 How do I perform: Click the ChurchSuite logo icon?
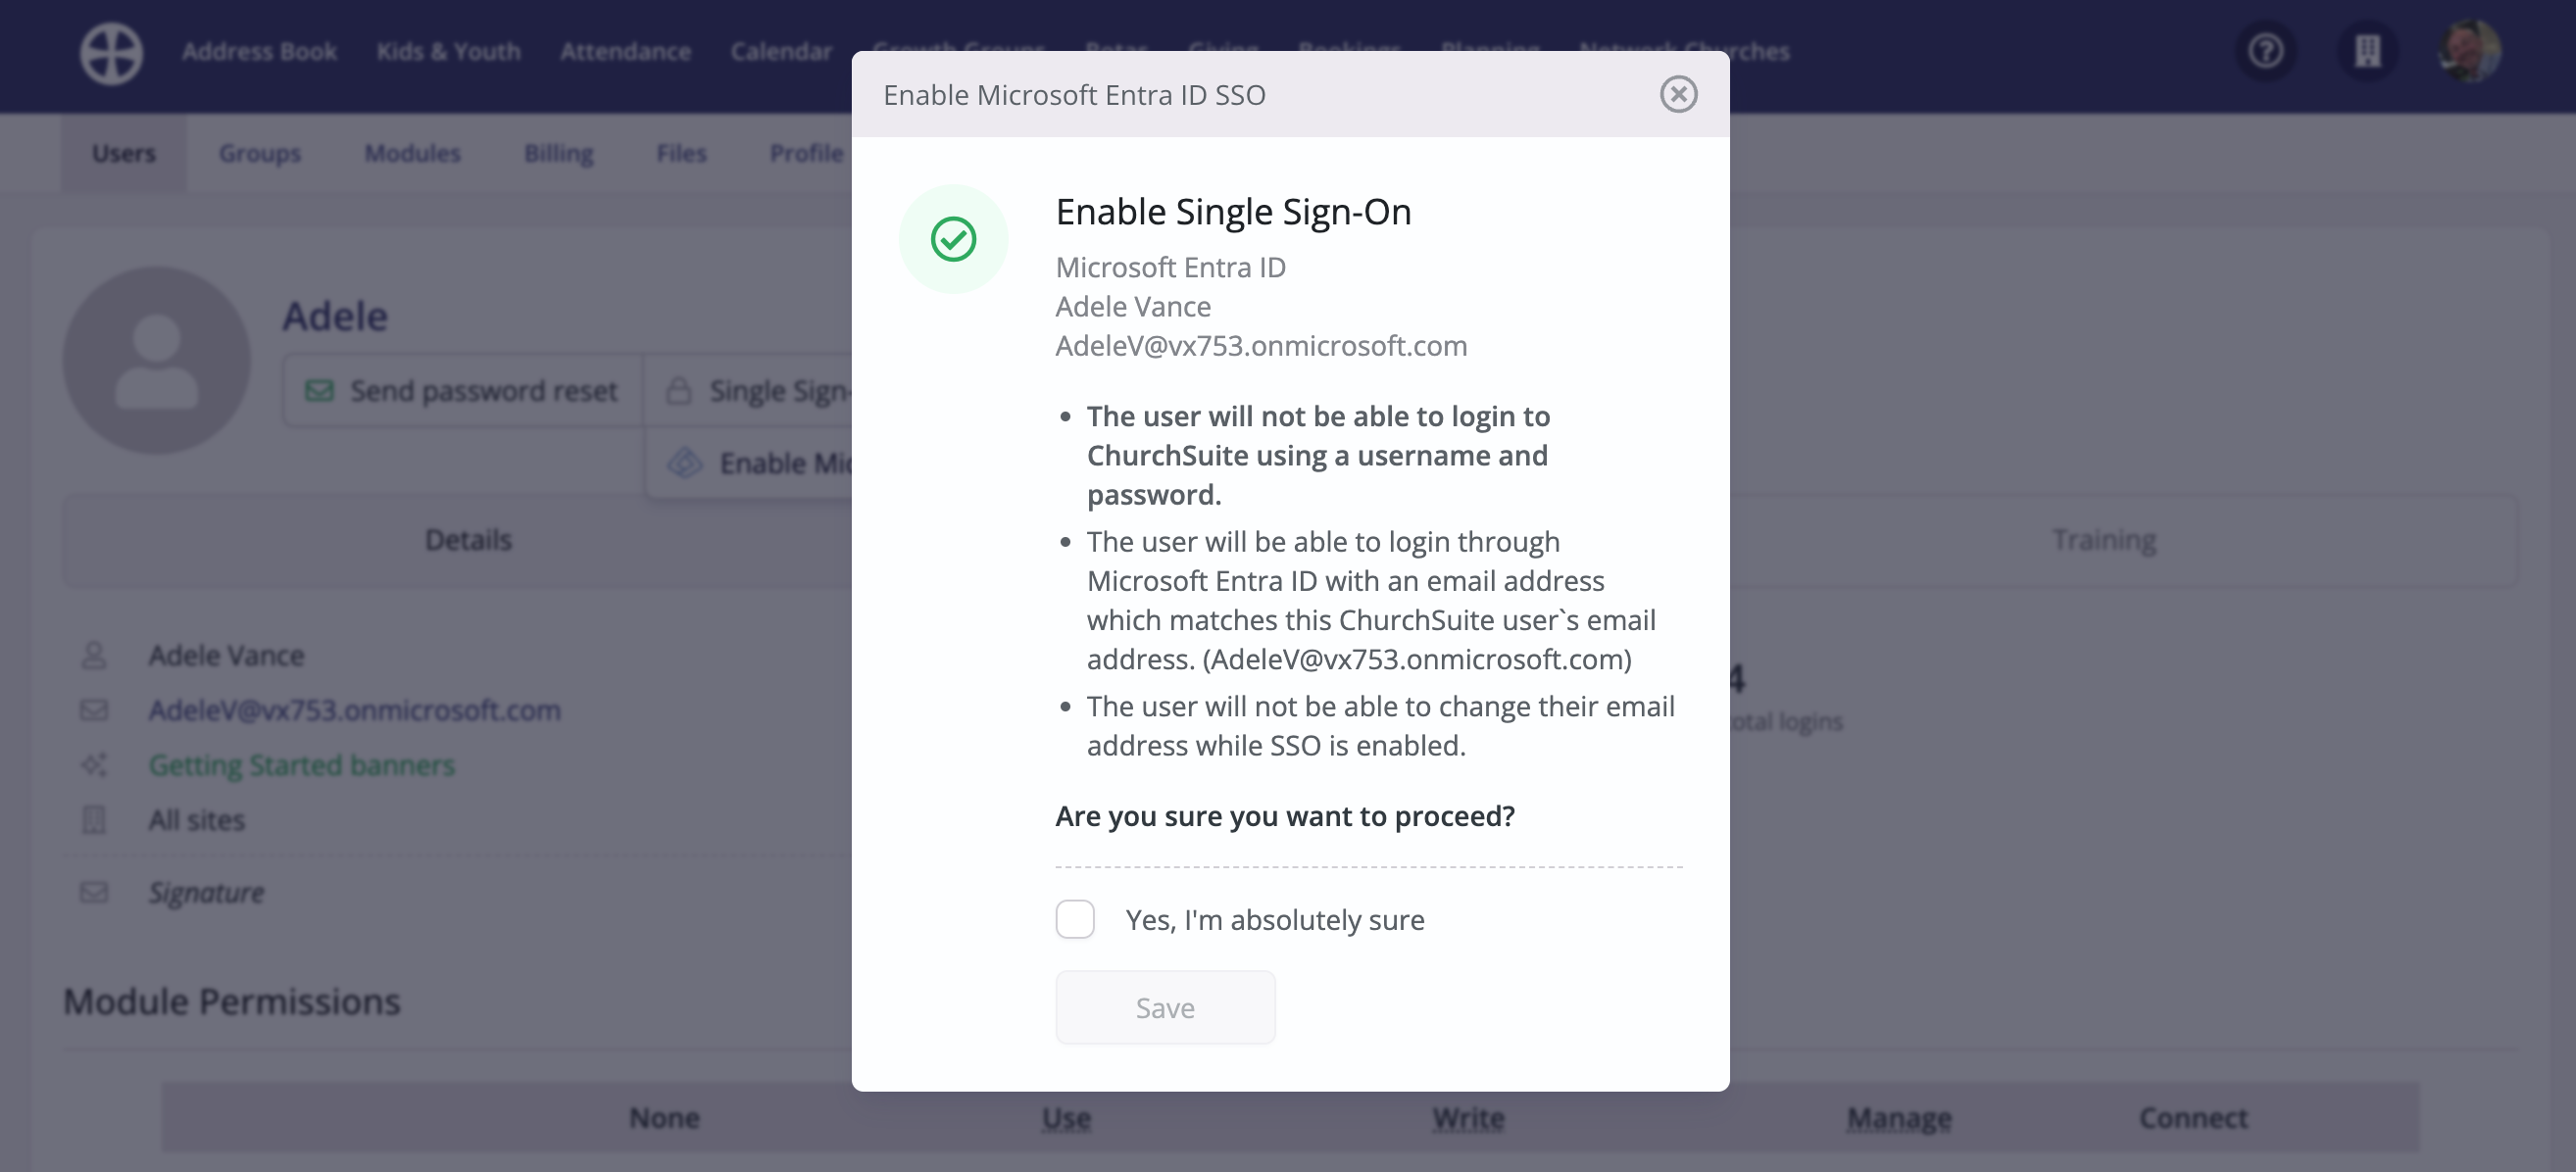click(x=111, y=53)
